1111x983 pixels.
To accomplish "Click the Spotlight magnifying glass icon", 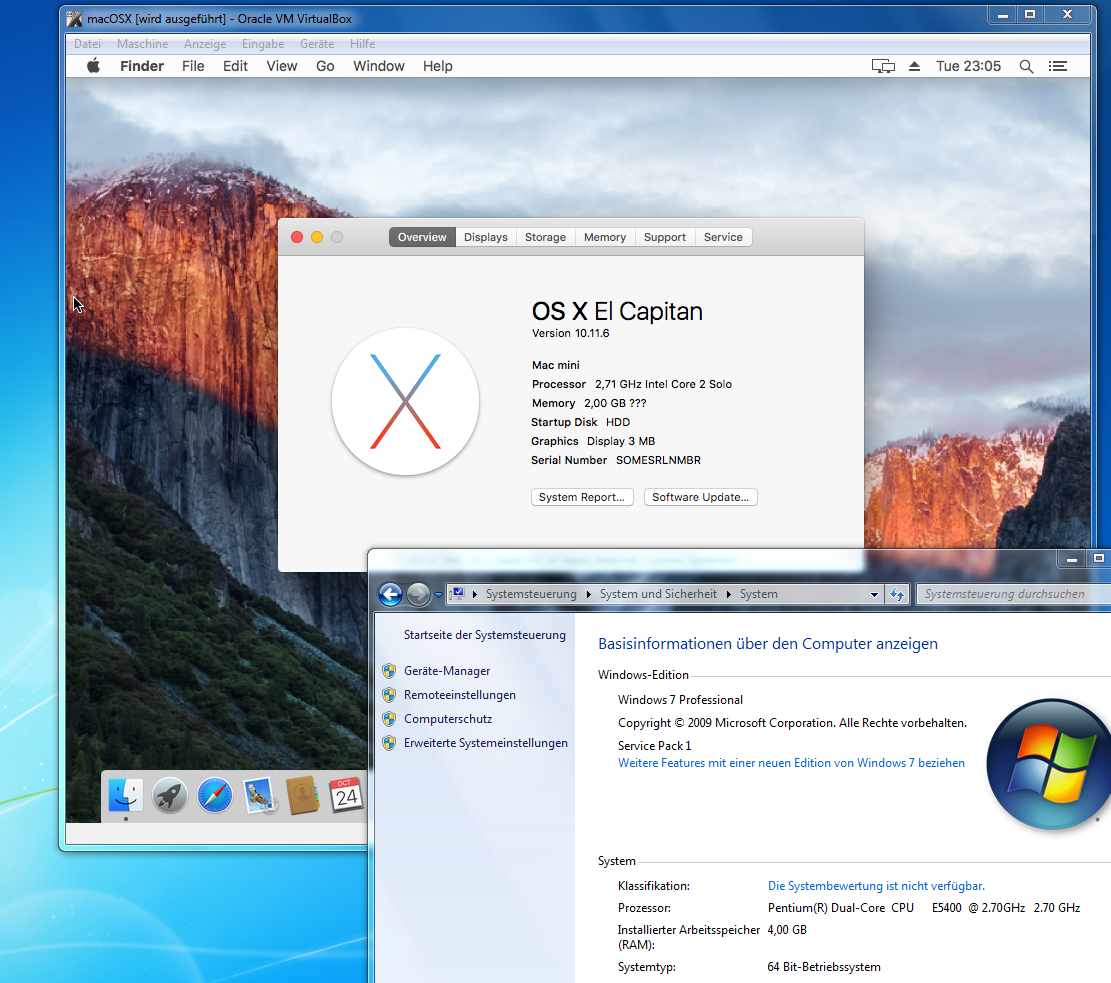I will pyautogui.click(x=1026, y=66).
